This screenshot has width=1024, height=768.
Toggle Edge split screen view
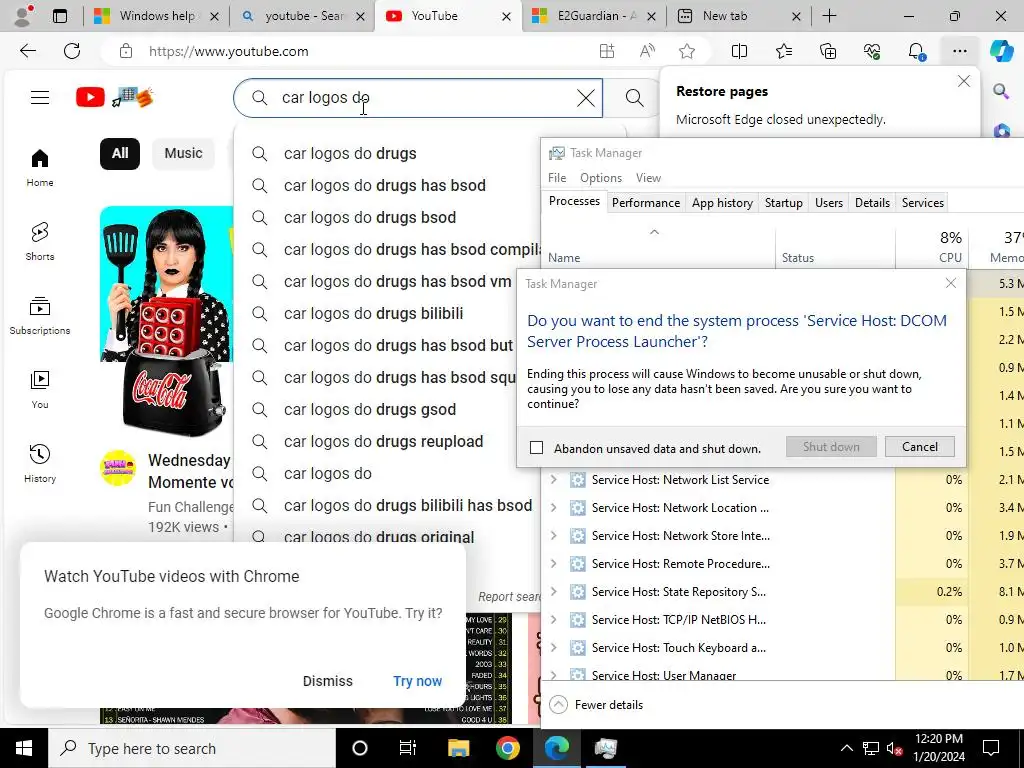[739, 51]
